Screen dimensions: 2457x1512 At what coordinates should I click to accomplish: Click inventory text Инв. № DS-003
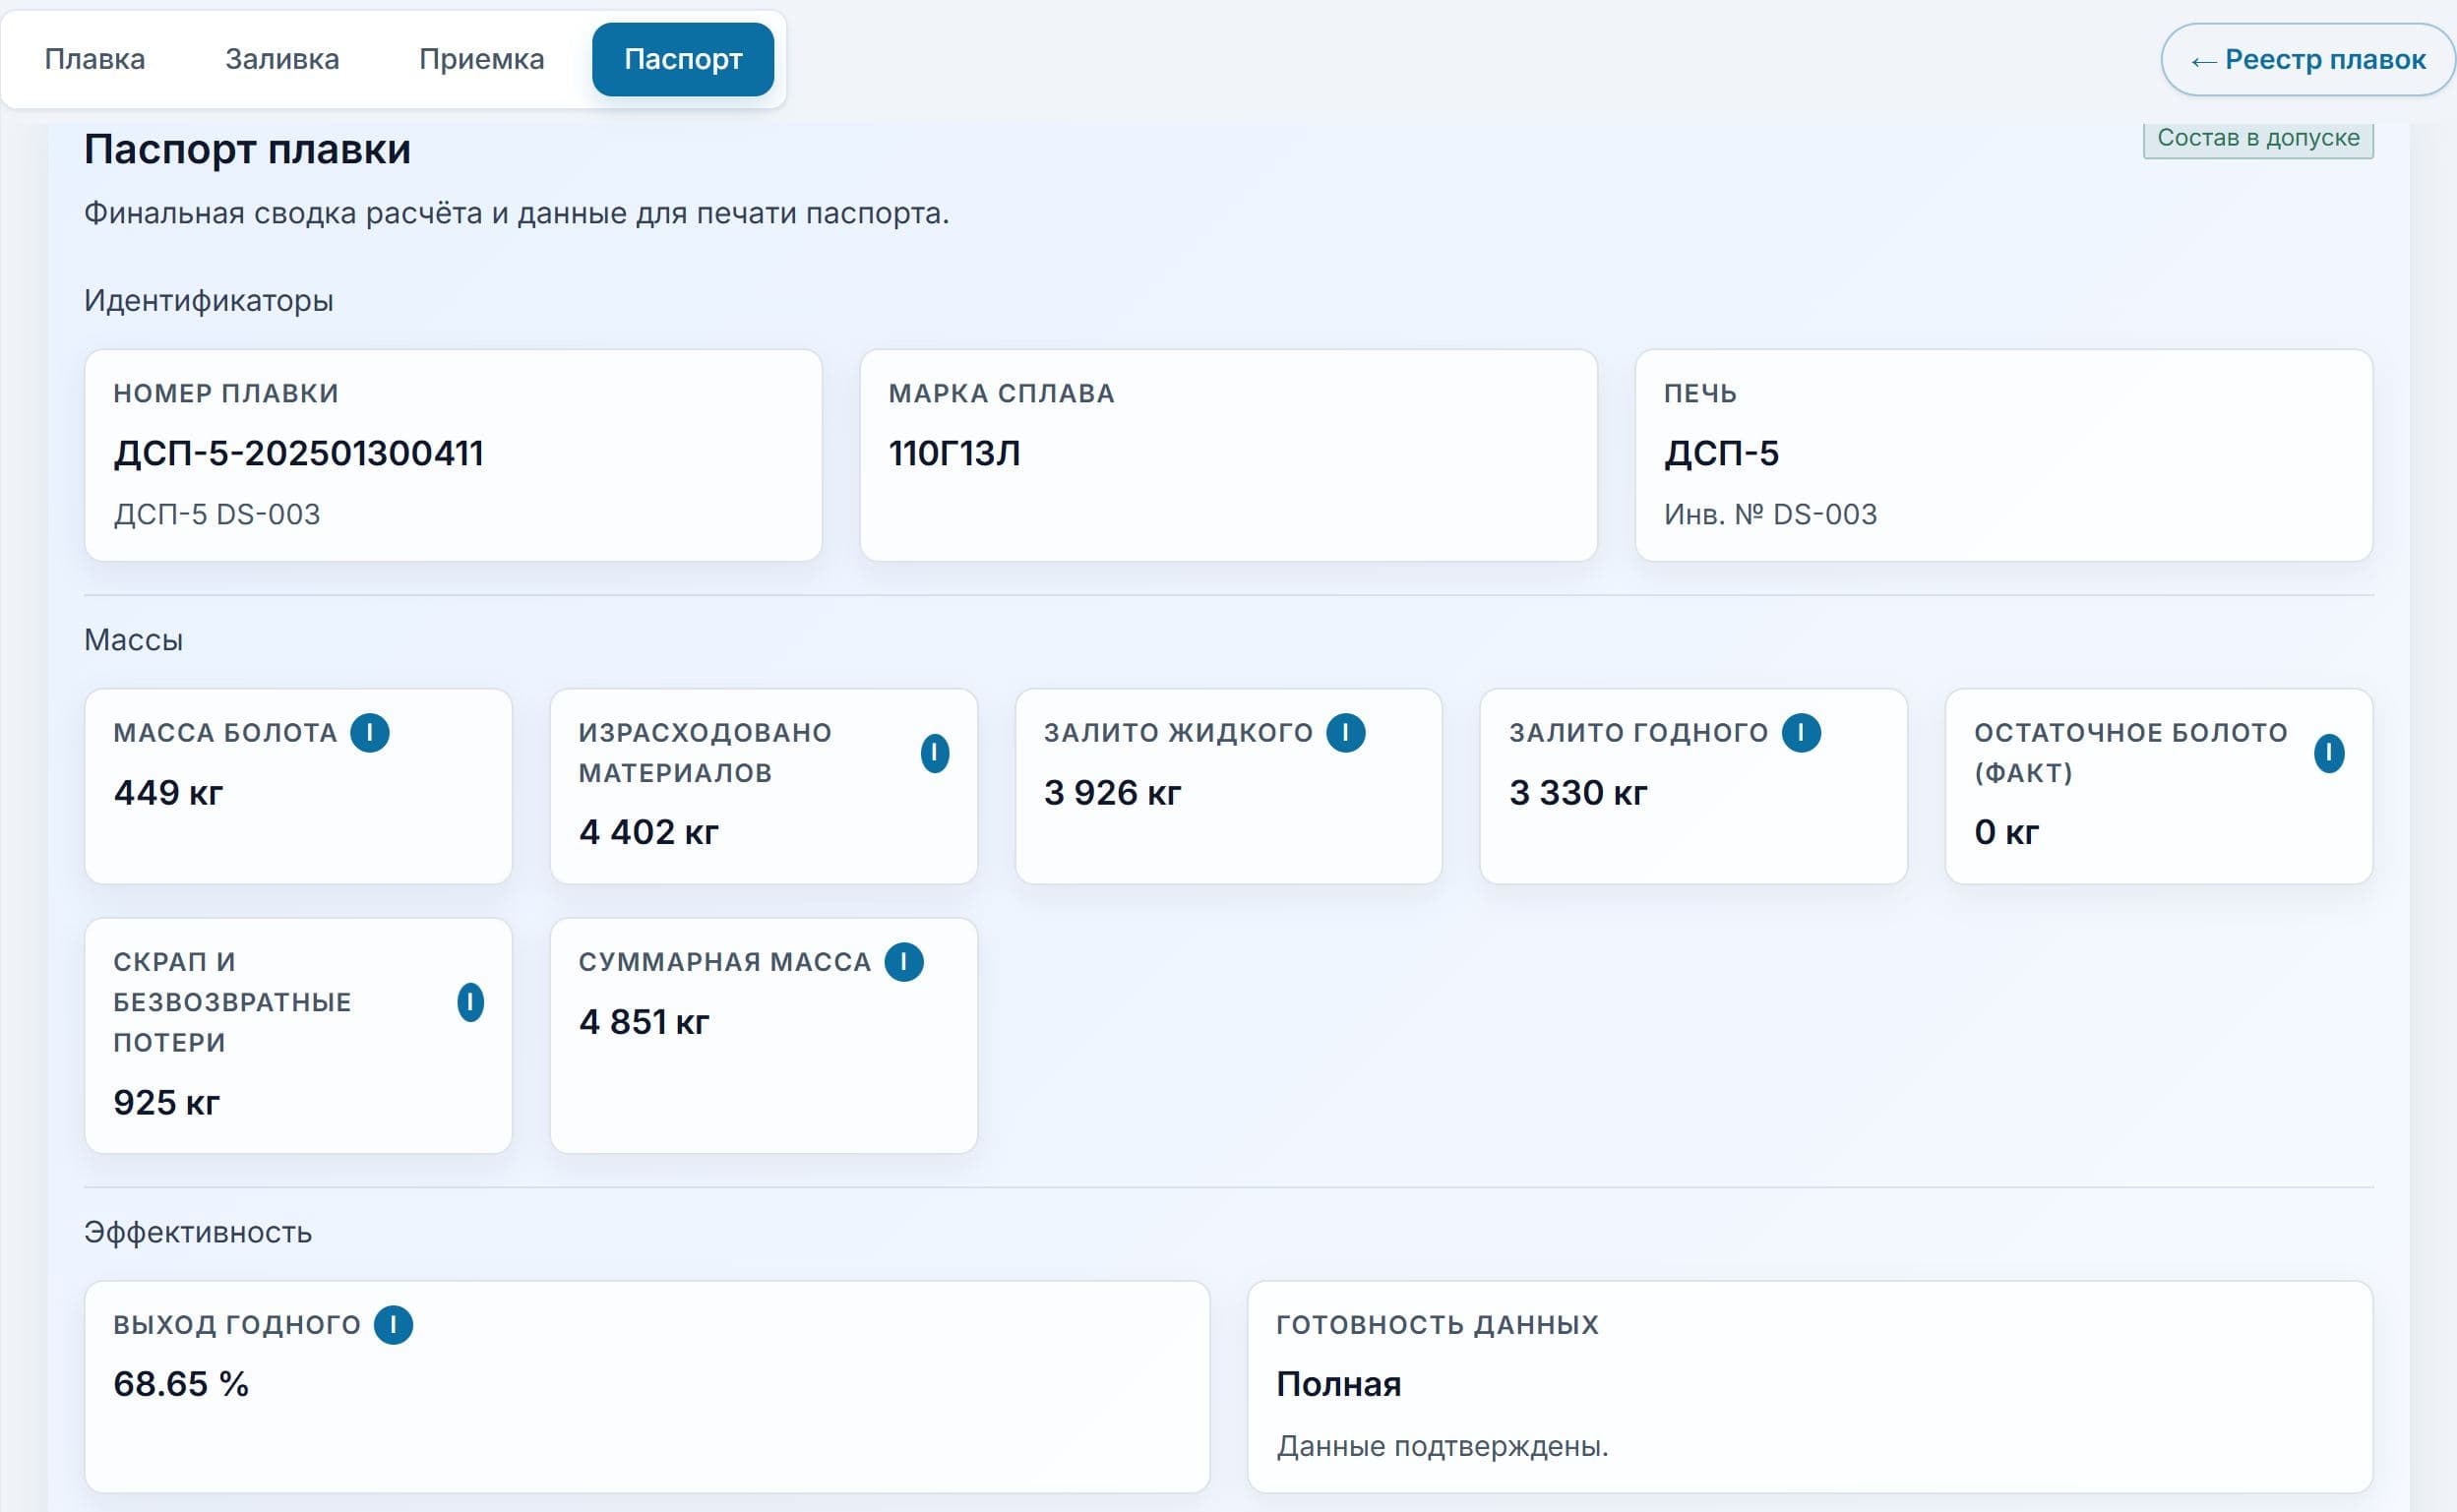coord(1770,514)
